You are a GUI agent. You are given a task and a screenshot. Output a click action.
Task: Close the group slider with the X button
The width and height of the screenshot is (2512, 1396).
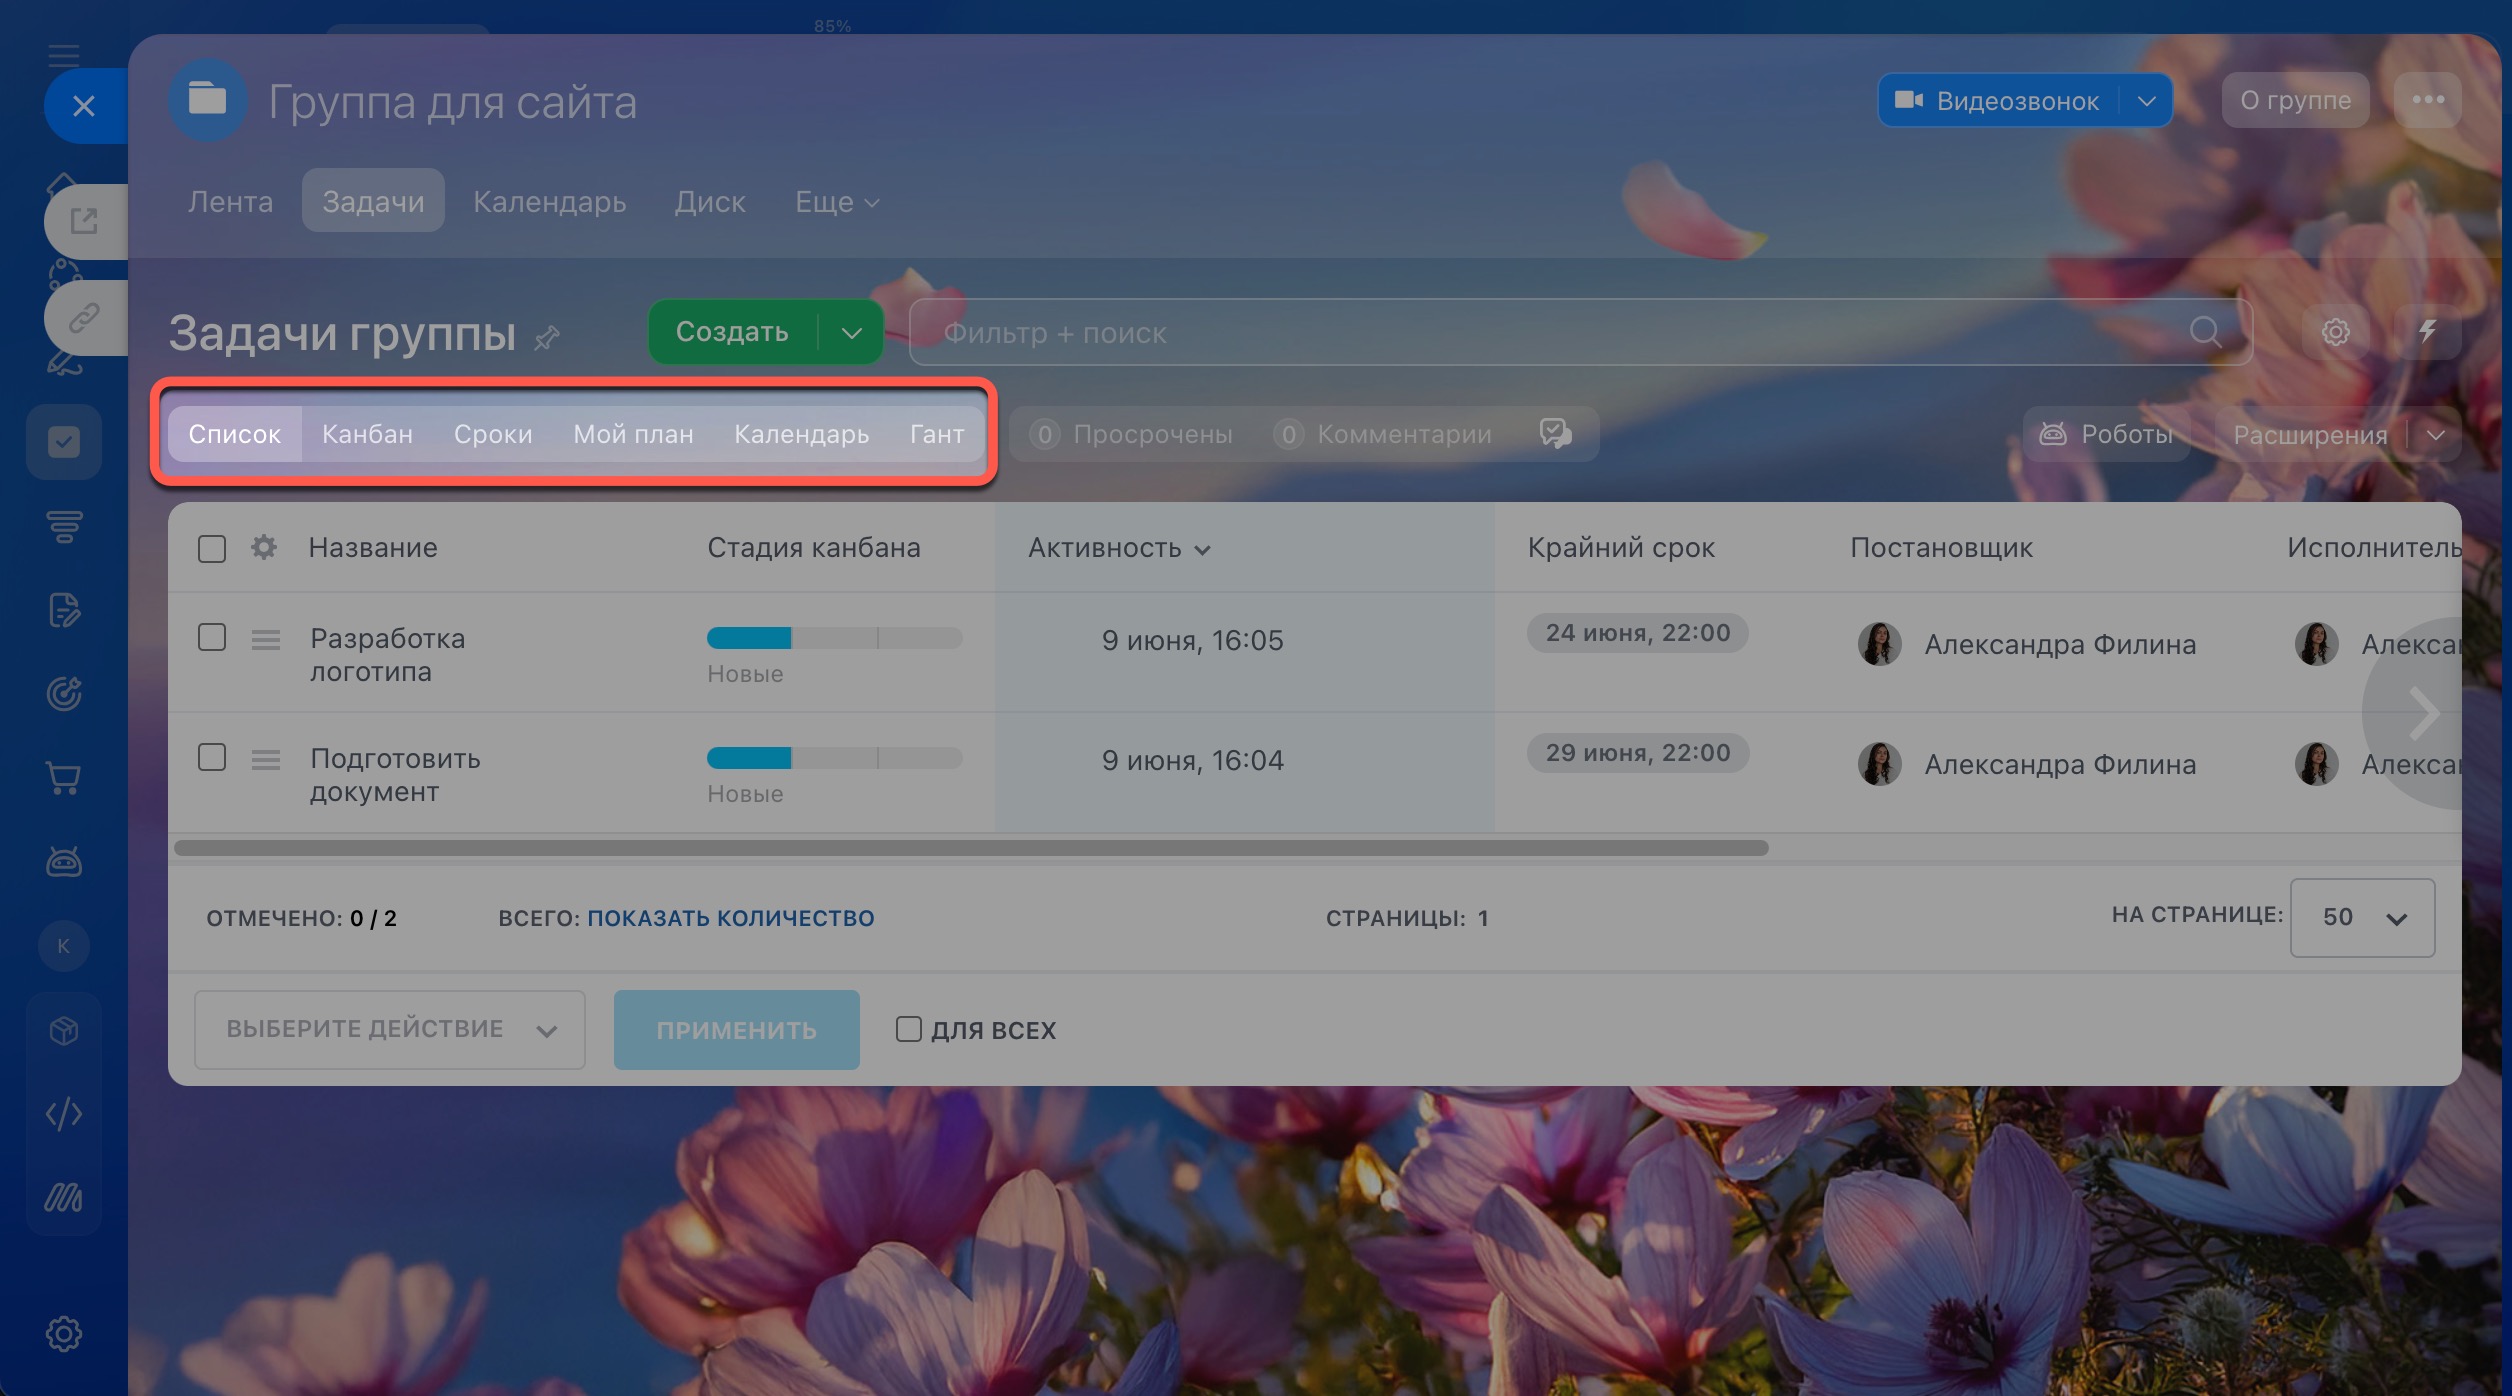pos(84,105)
